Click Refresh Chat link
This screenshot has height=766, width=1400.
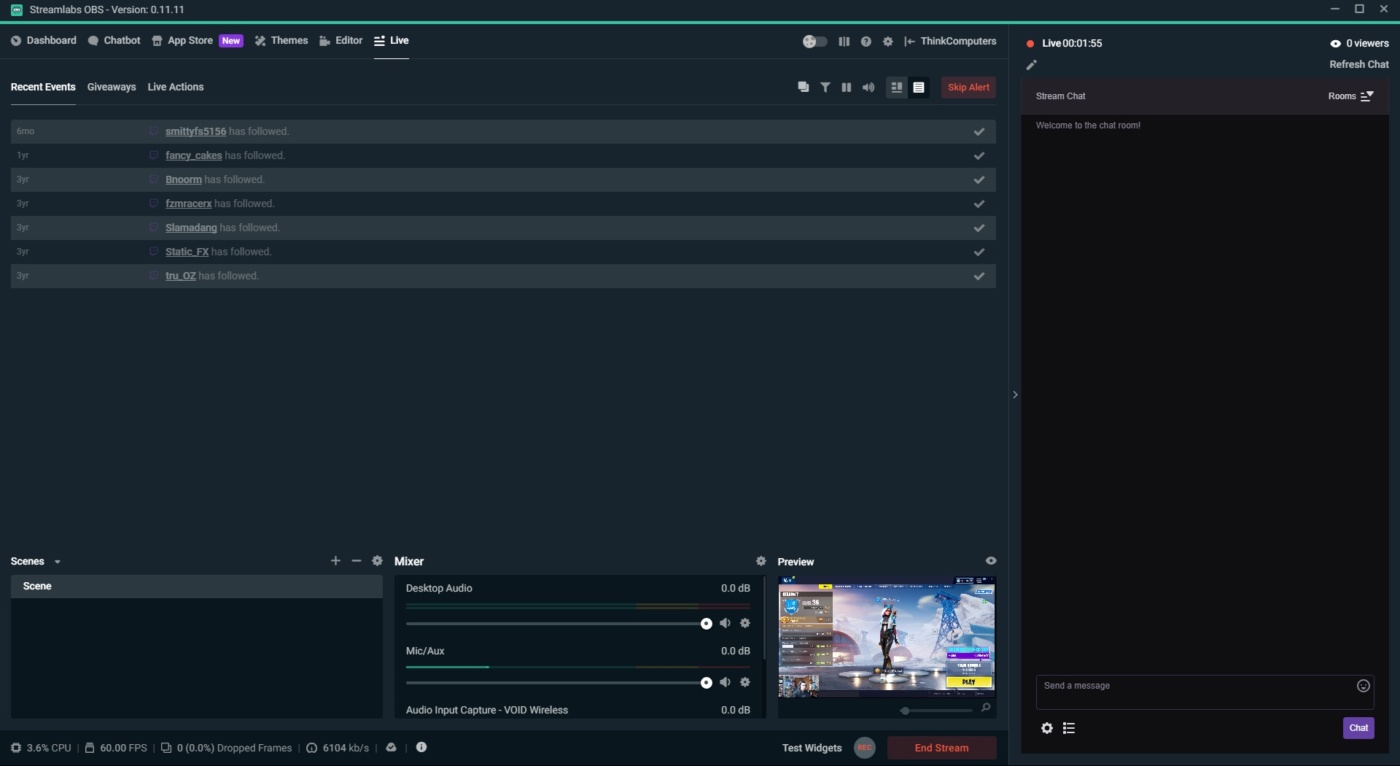(1359, 65)
